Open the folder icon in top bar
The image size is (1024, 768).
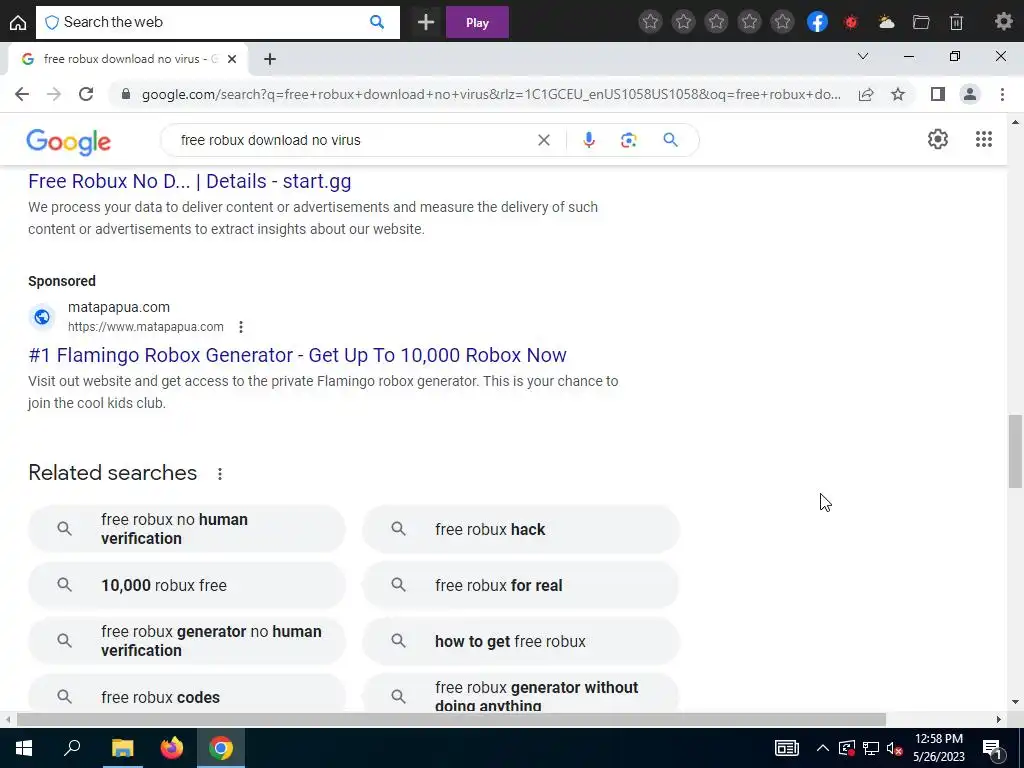pos(921,22)
